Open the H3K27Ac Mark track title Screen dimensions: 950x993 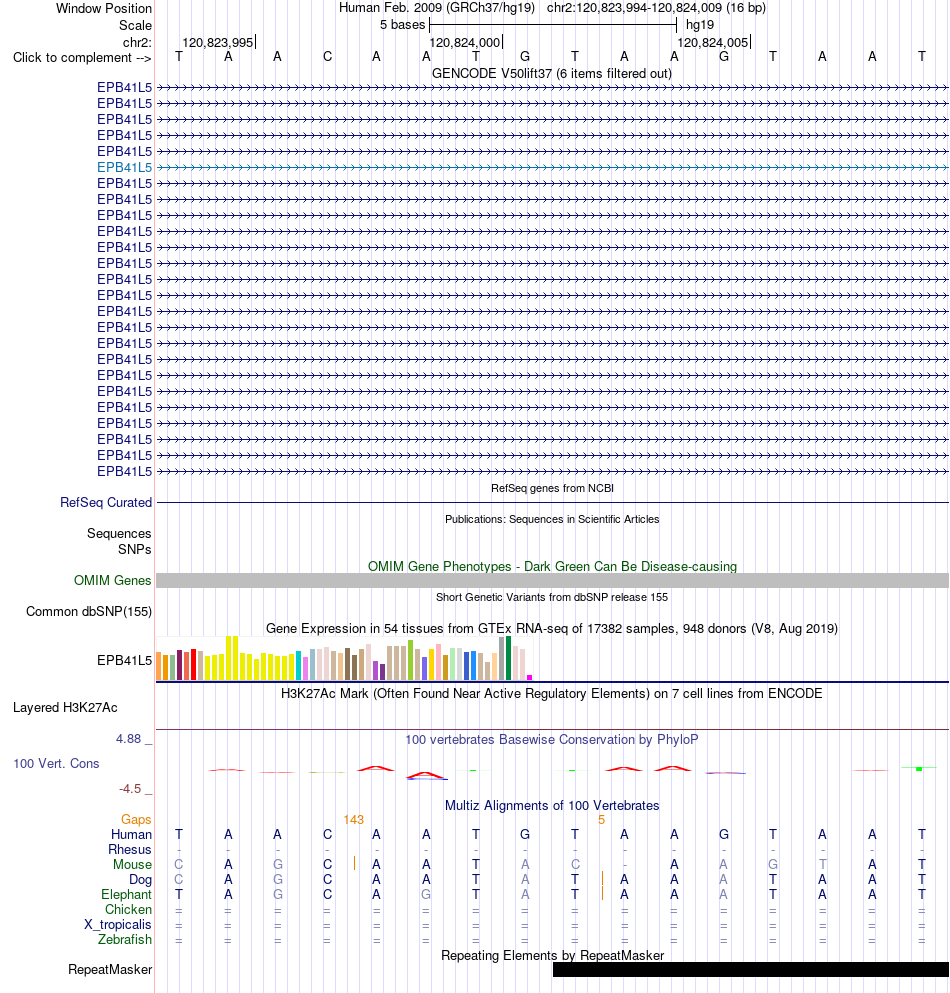pos(552,693)
